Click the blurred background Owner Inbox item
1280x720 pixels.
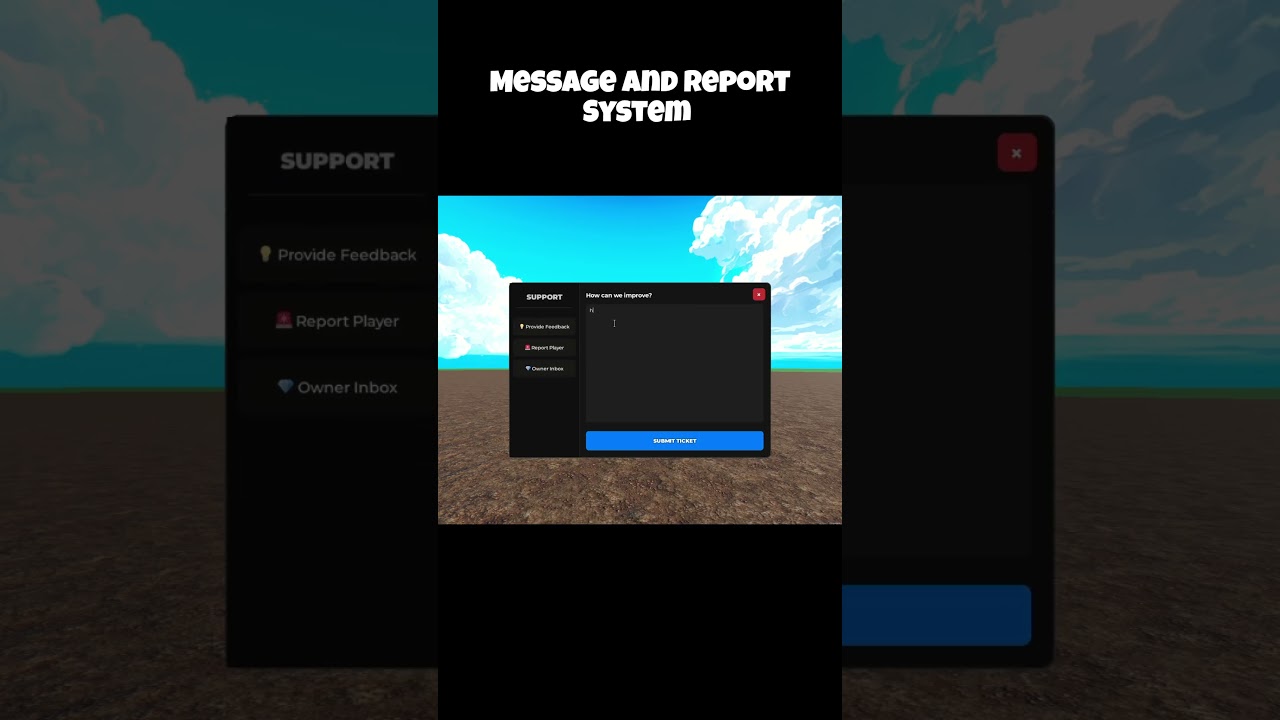pos(337,387)
